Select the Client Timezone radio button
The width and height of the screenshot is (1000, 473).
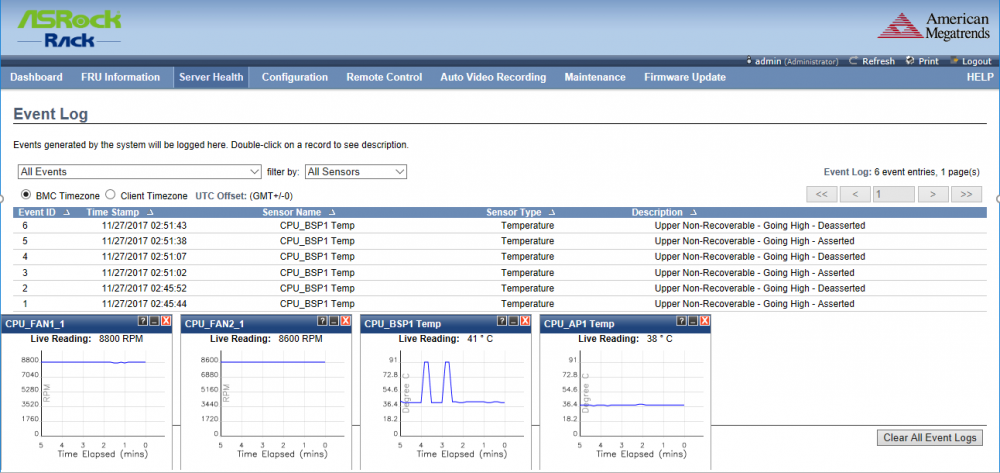point(110,195)
